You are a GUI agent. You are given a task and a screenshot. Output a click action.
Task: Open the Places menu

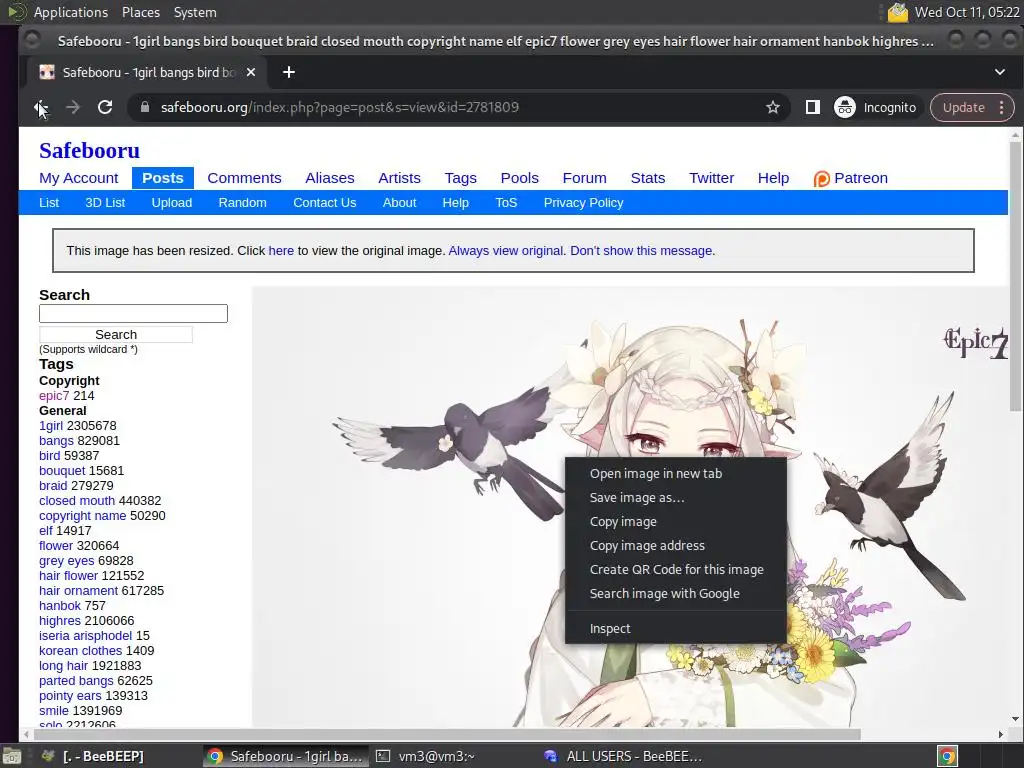click(140, 12)
